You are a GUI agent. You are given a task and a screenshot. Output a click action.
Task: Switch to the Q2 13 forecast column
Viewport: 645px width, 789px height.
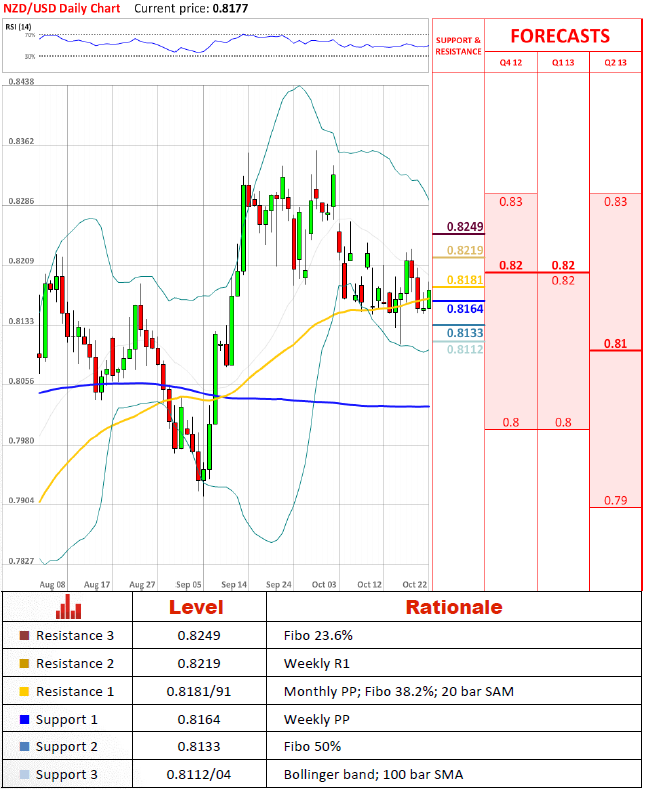point(615,62)
